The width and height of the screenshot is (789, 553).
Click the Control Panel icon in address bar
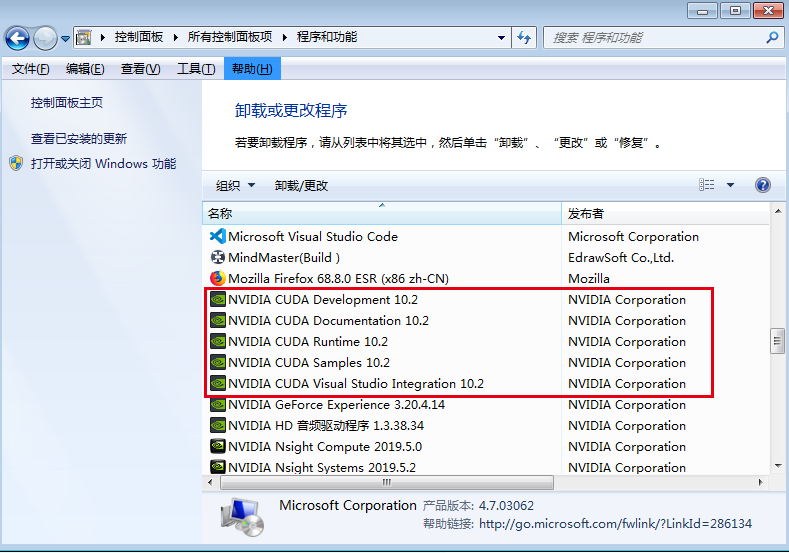[x=84, y=38]
